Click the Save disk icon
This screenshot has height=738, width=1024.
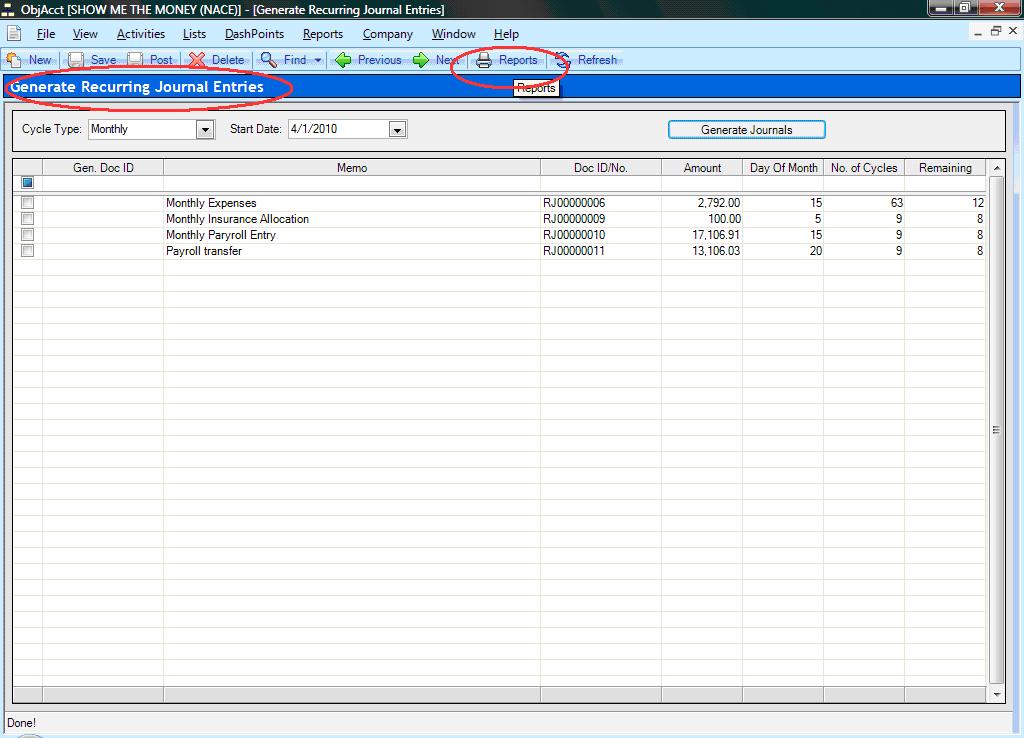click(76, 60)
